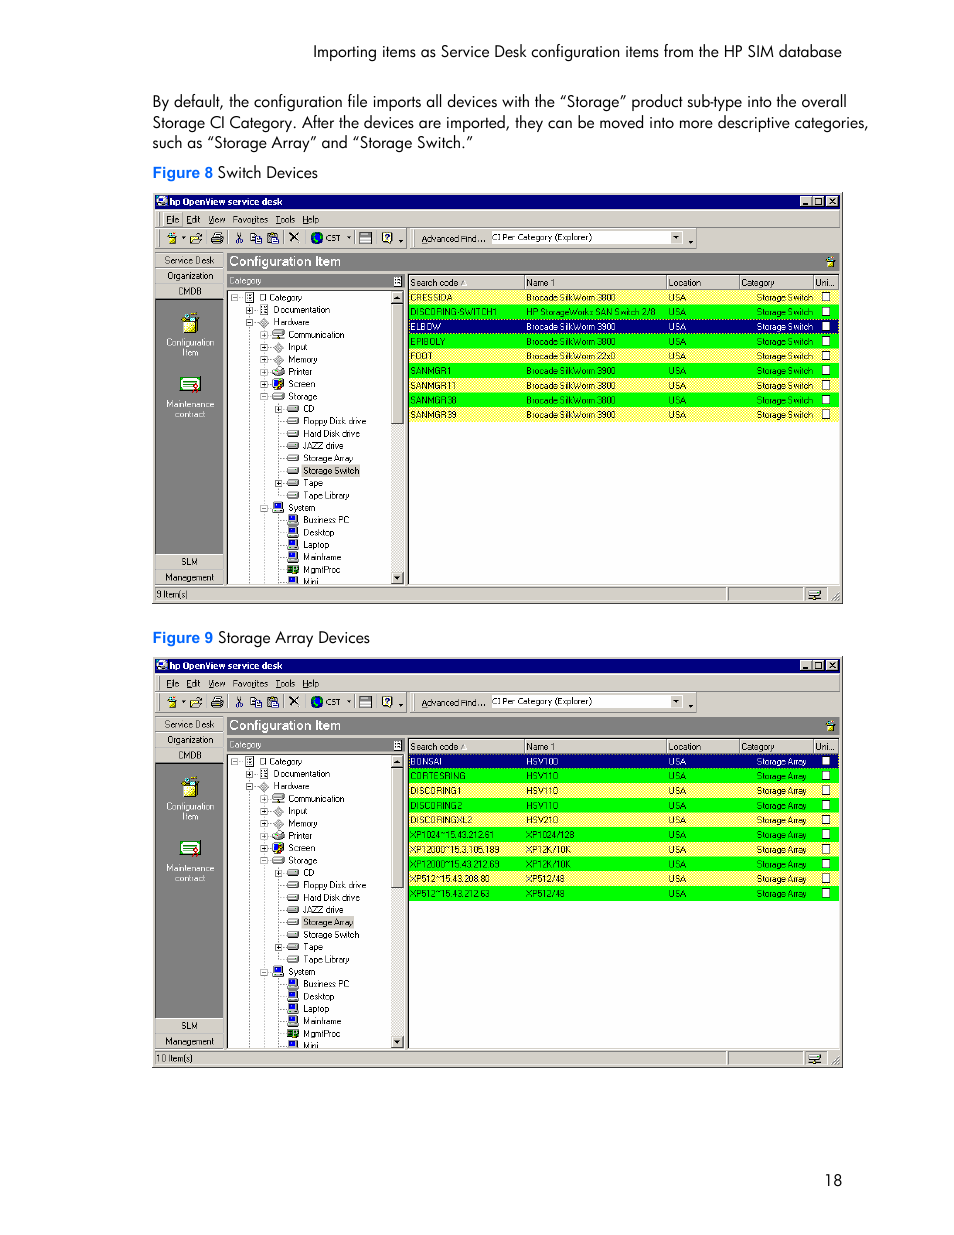Click the CST globe icon in Figure 8 toolbar
The height and width of the screenshot is (1235, 954).
pyautogui.click(x=317, y=238)
